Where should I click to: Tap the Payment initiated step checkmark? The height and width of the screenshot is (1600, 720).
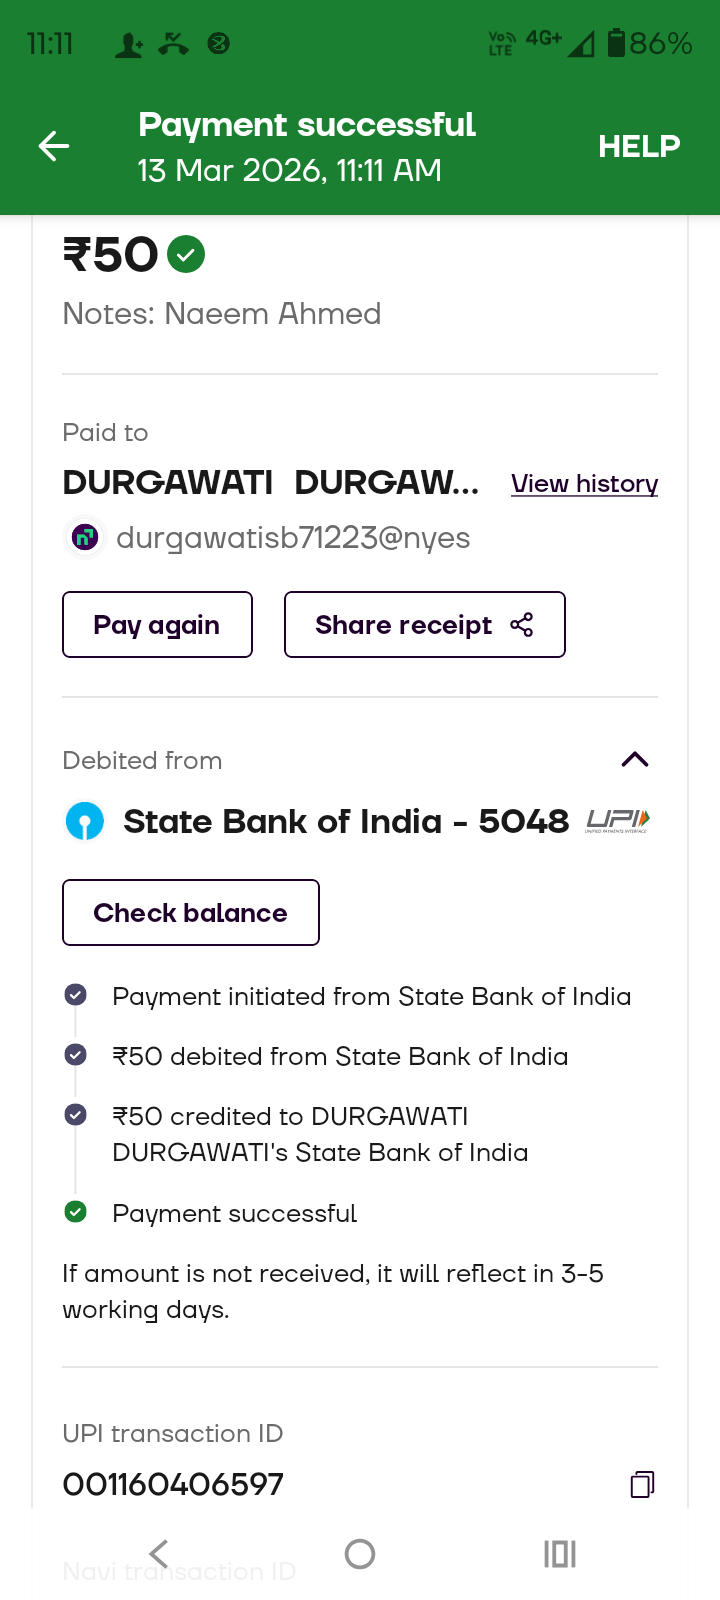(x=75, y=995)
